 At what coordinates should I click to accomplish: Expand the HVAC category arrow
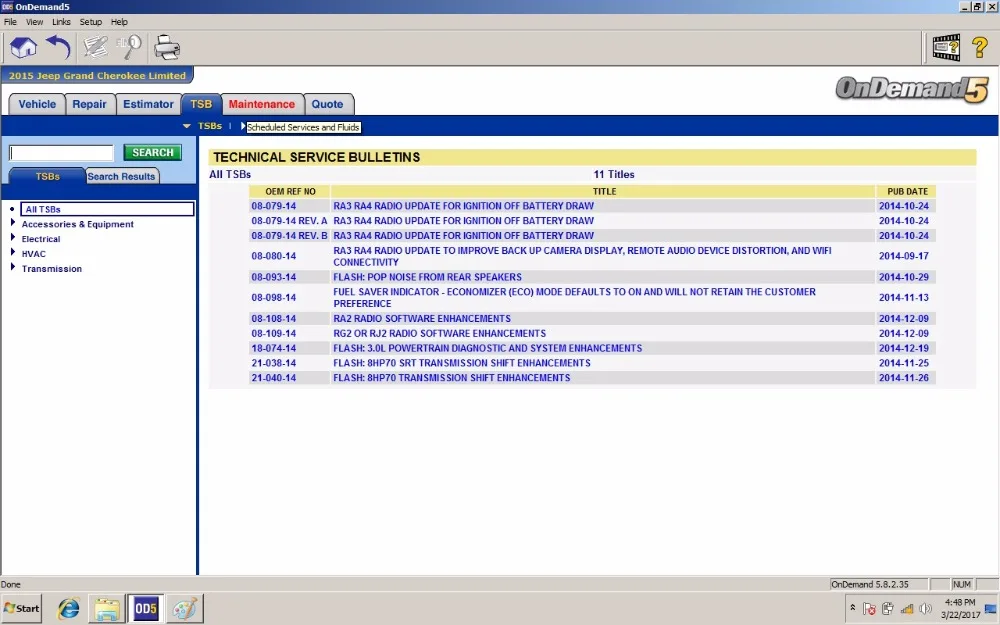(x=13, y=252)
